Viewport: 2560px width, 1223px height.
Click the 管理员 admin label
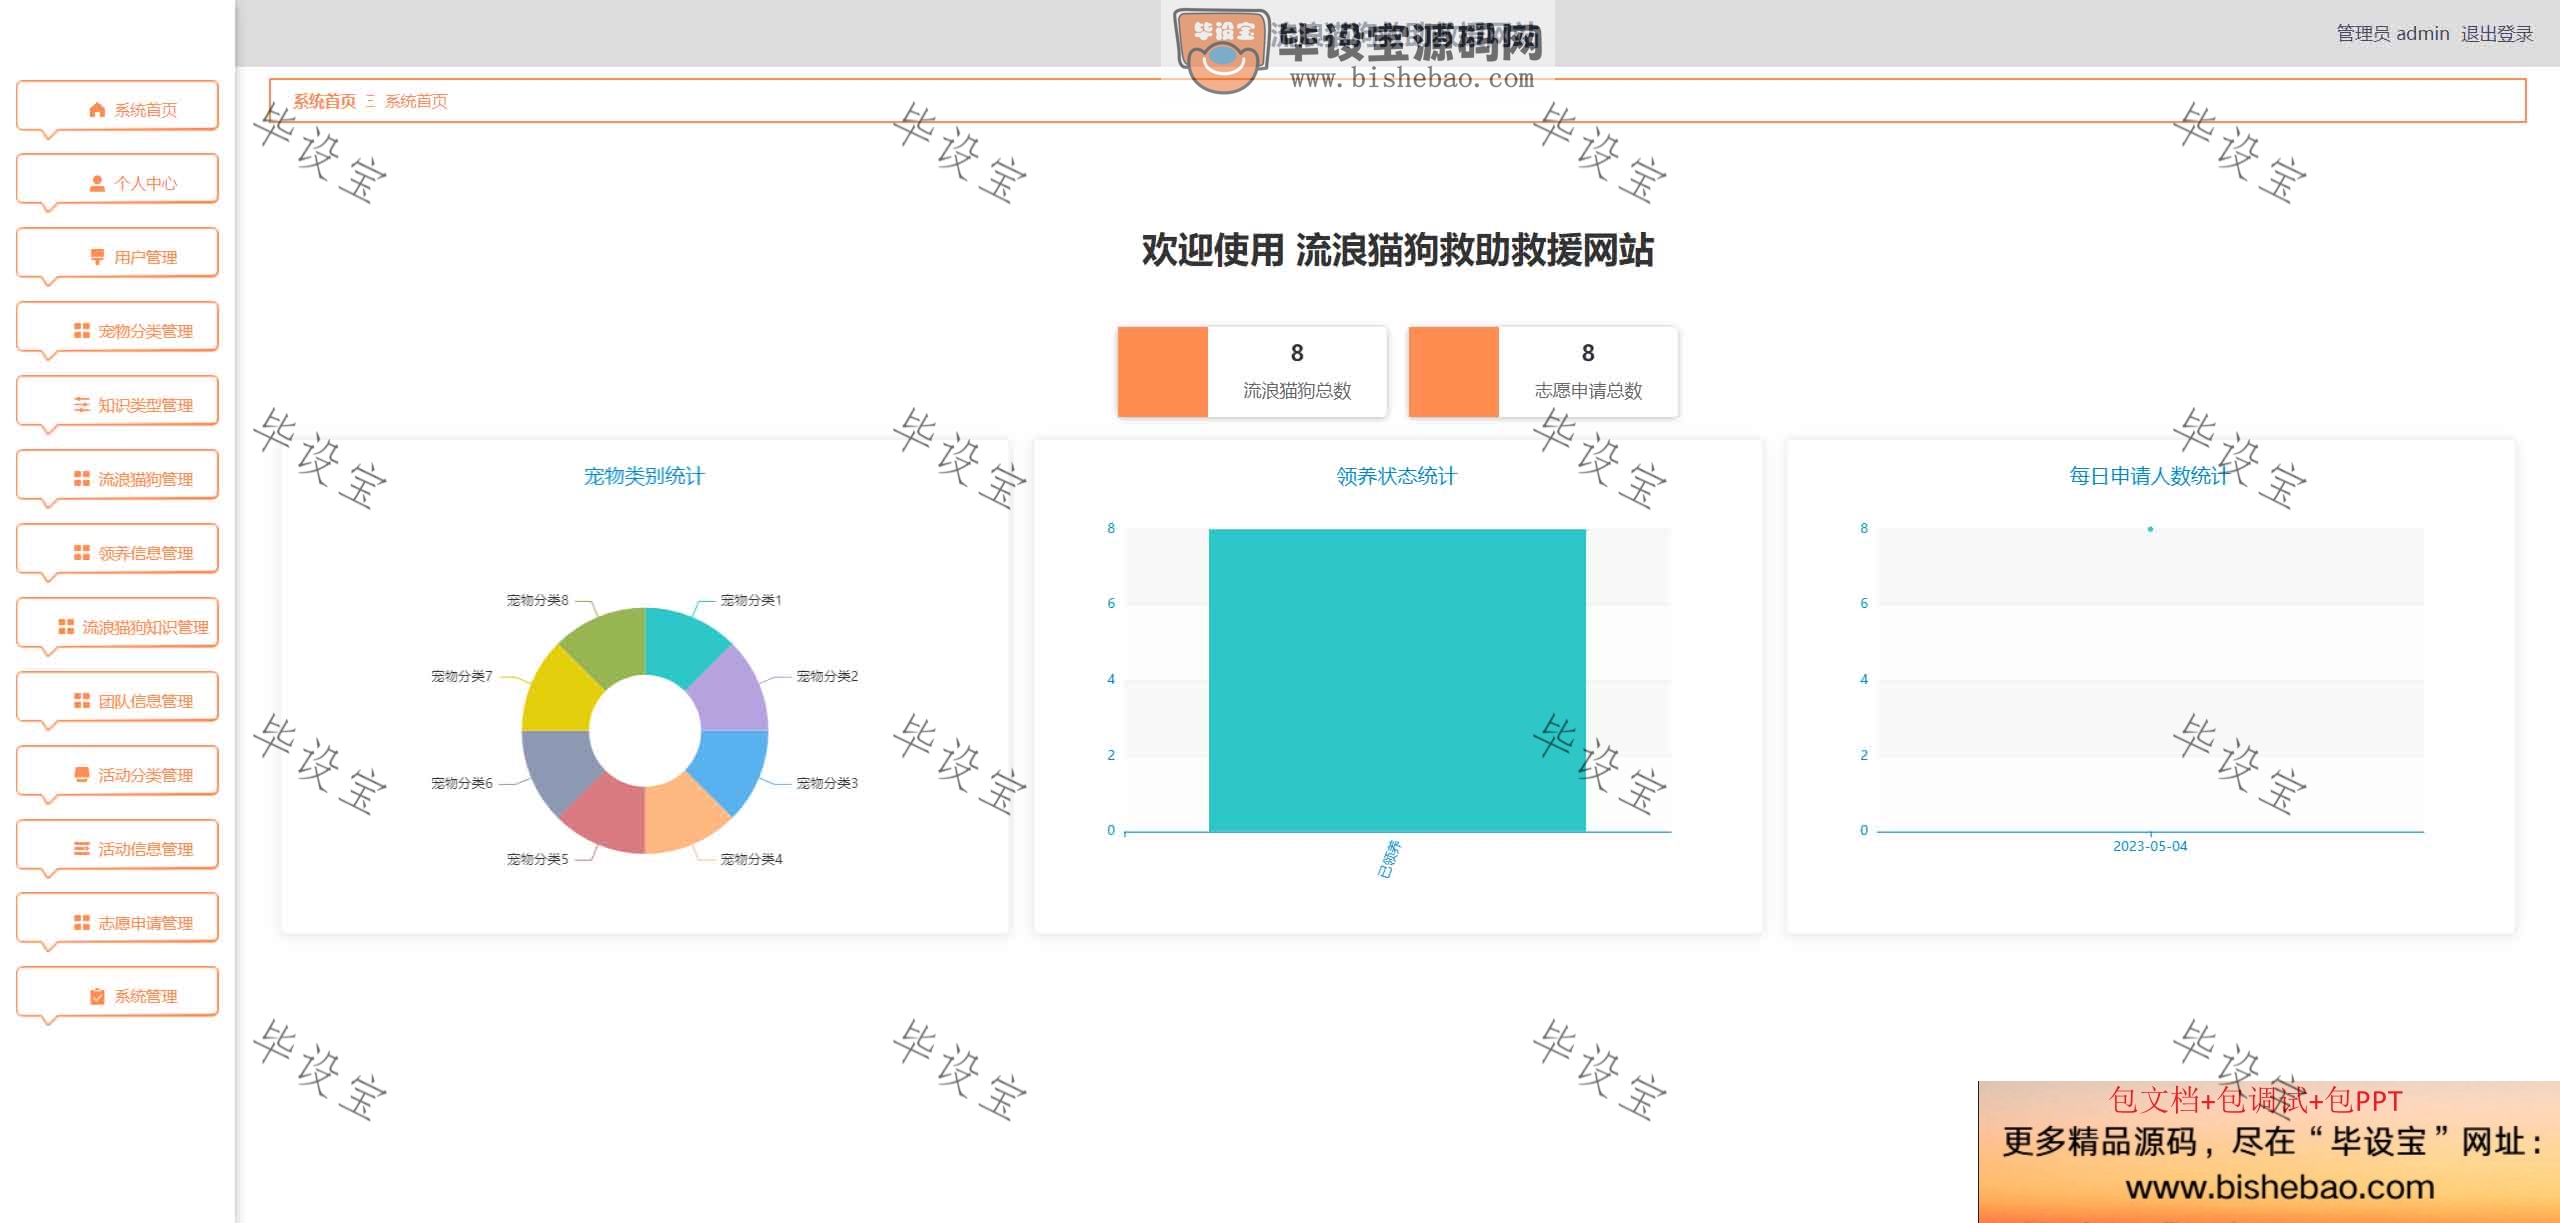click(x=2393, y=34)
